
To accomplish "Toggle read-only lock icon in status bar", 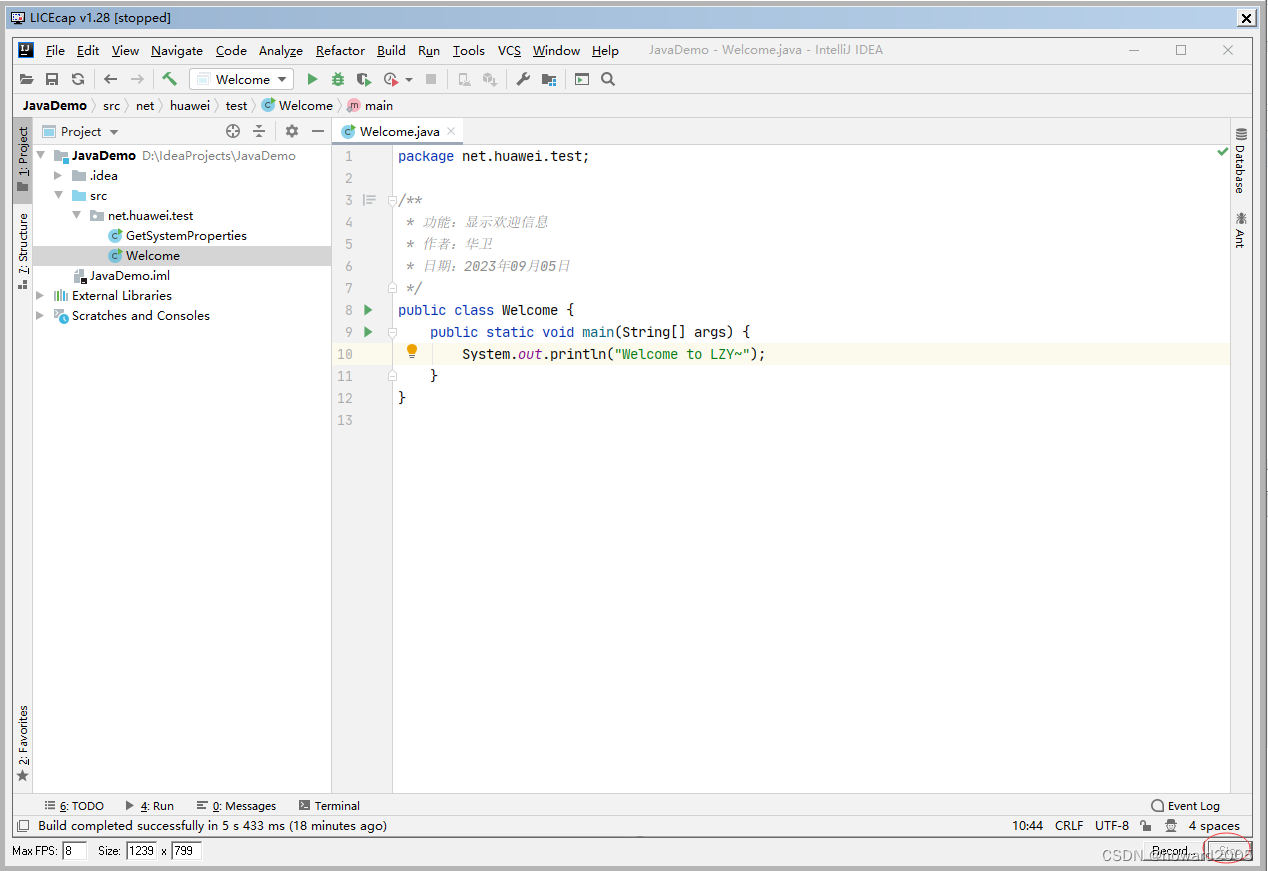I will coord(1145,826).
